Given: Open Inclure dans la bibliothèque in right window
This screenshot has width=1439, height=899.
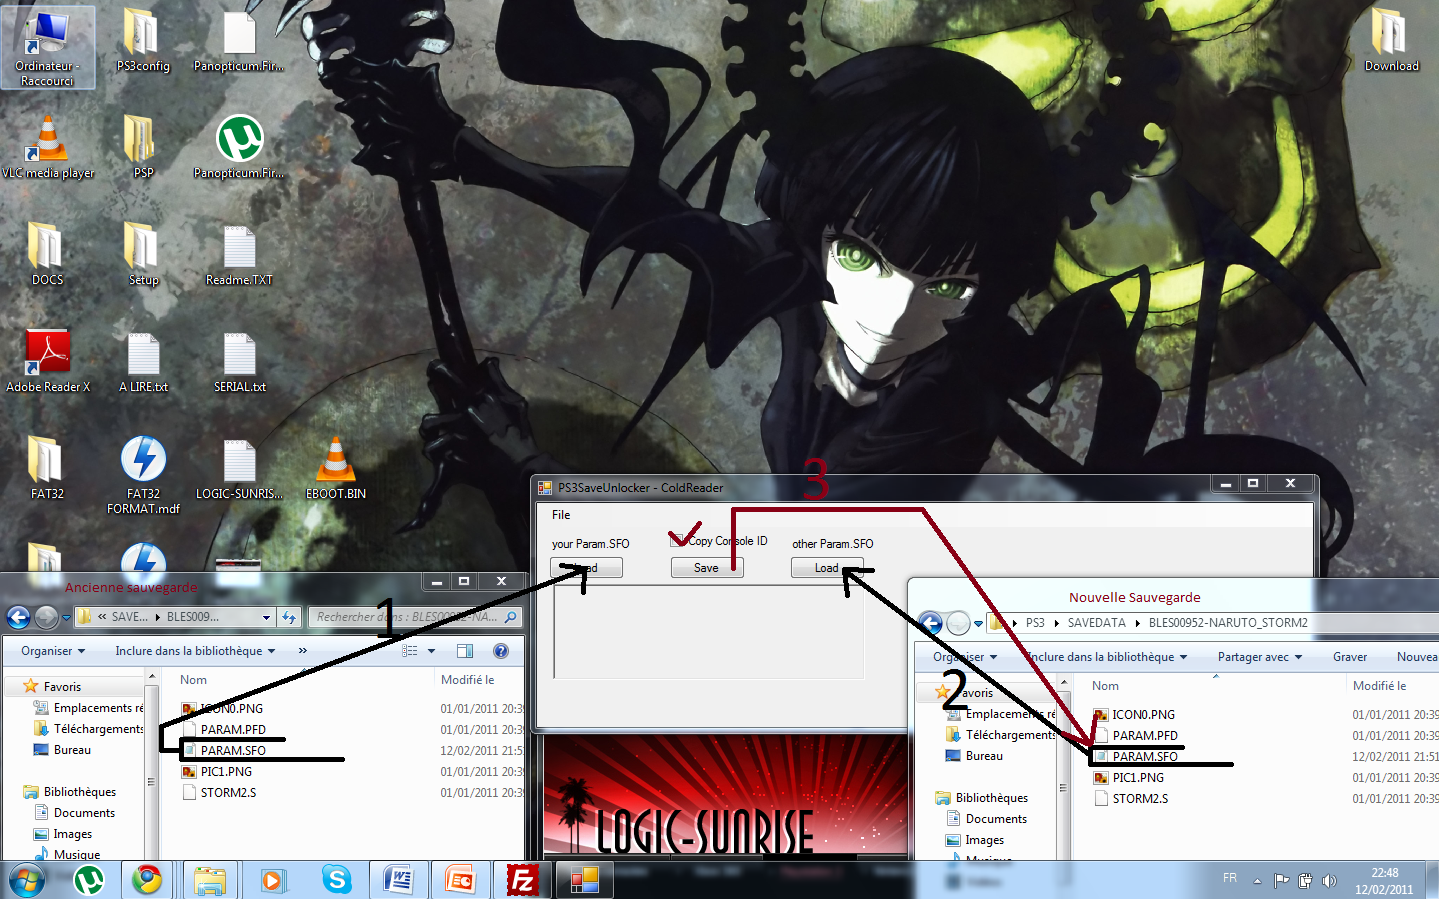Looking at the screenshot, I should 1107,657.
